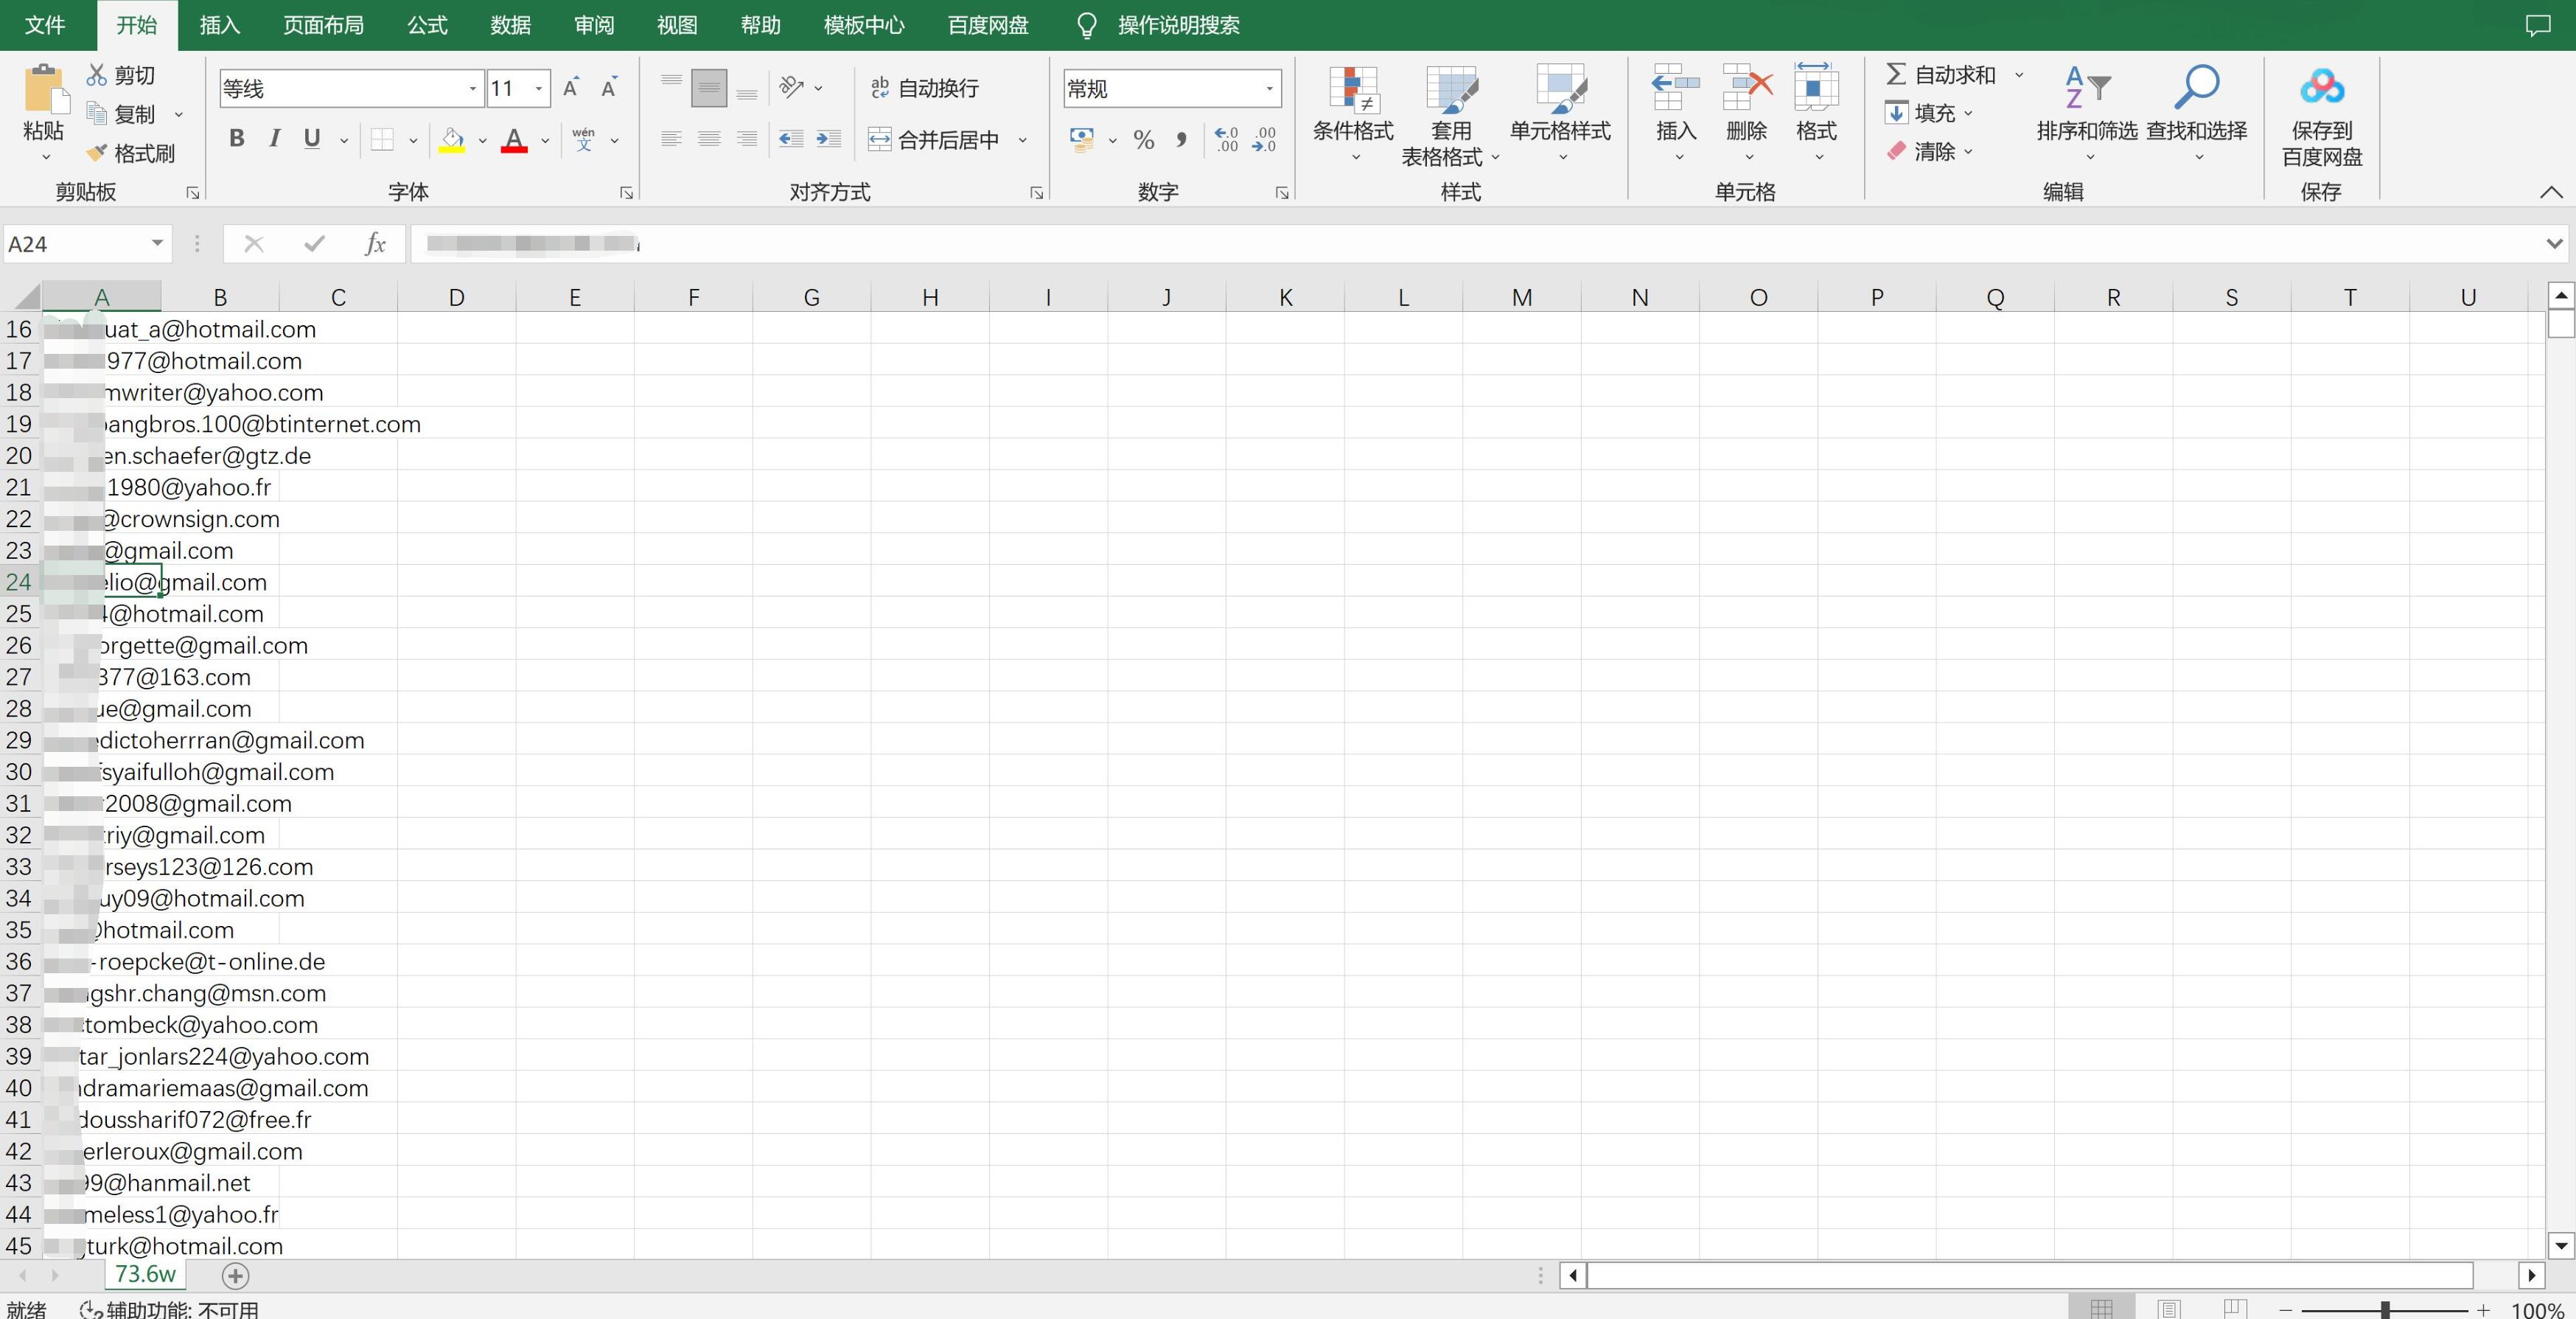Open the Name Box dropdown for A24
The height and width of the screenshot is (1319, 2576).
(157, 243)
